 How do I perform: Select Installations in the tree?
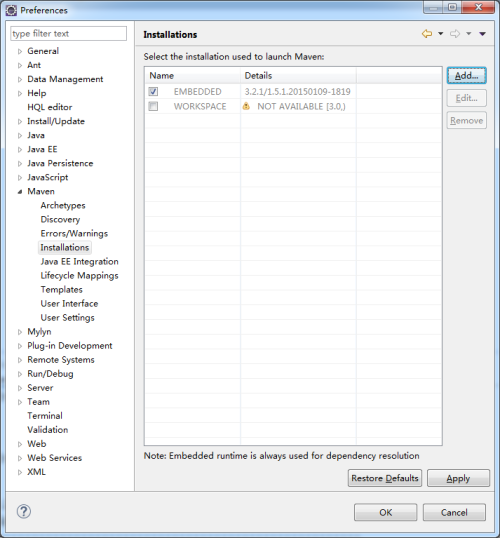65,247
